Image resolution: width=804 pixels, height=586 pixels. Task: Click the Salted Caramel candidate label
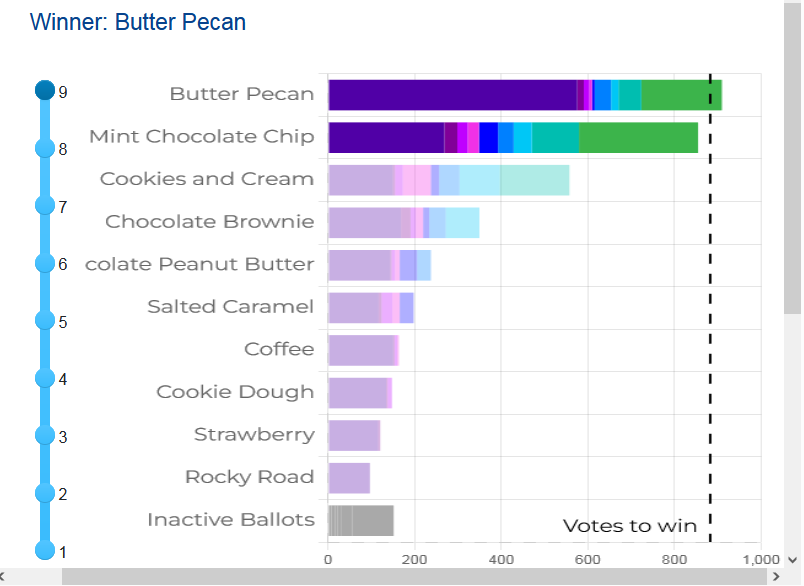[x=230, y=307]
